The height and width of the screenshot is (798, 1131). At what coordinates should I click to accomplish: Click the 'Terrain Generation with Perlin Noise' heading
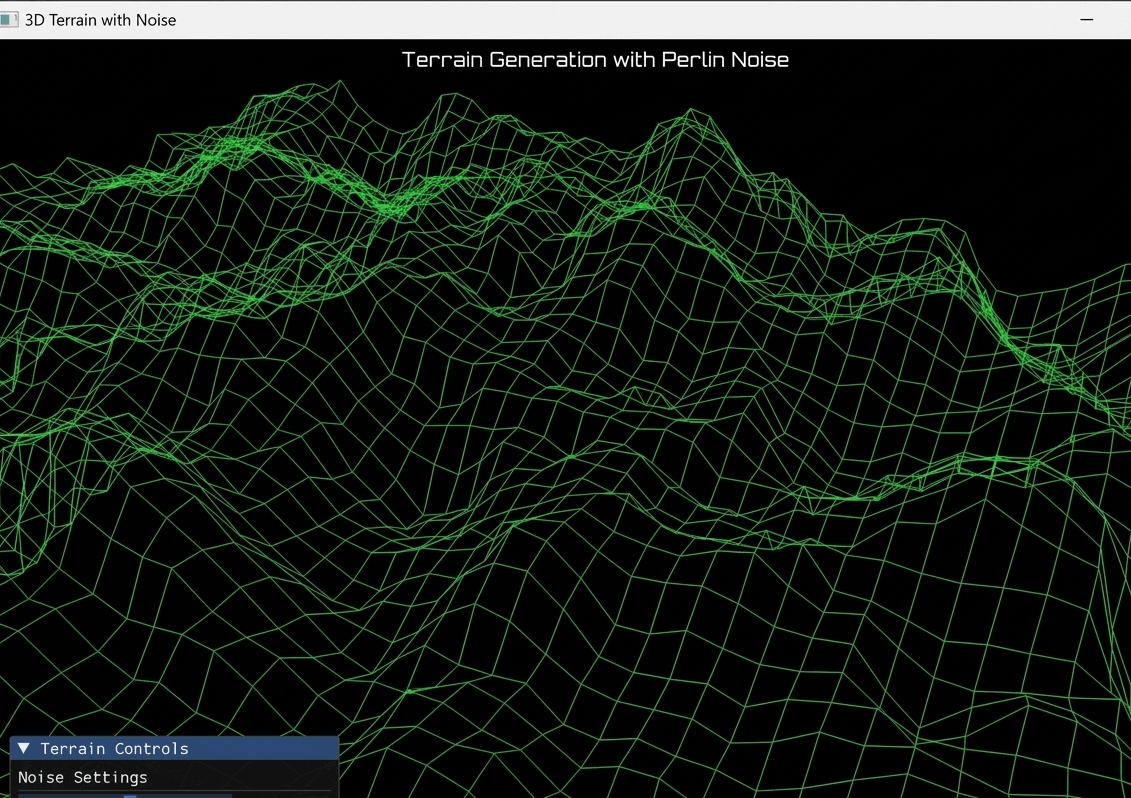coord(595,59)
